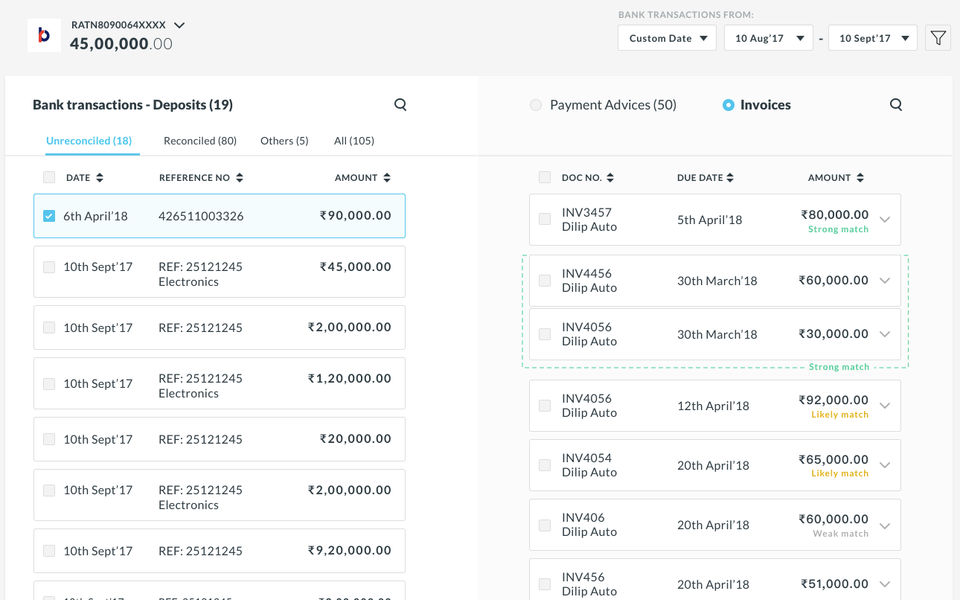The width and height of the screenshot is (960, 600).
Task: Click the ₹20,000.00 deposit amount
Action: pyautogui.click(x=355, y=438)
